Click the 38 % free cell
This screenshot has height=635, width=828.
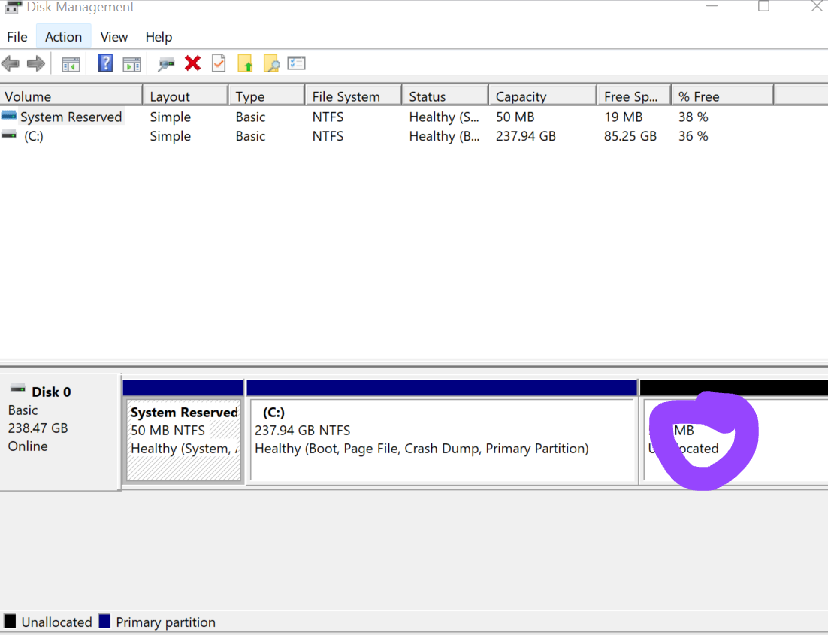pos(693,117)
